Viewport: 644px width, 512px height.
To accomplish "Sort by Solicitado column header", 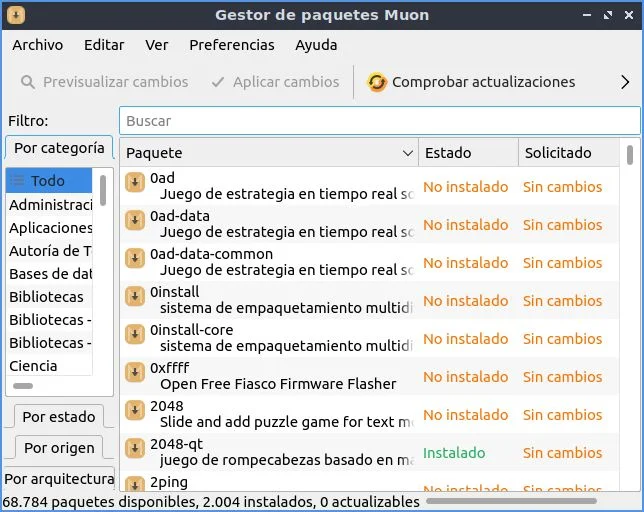I will 569,153.
